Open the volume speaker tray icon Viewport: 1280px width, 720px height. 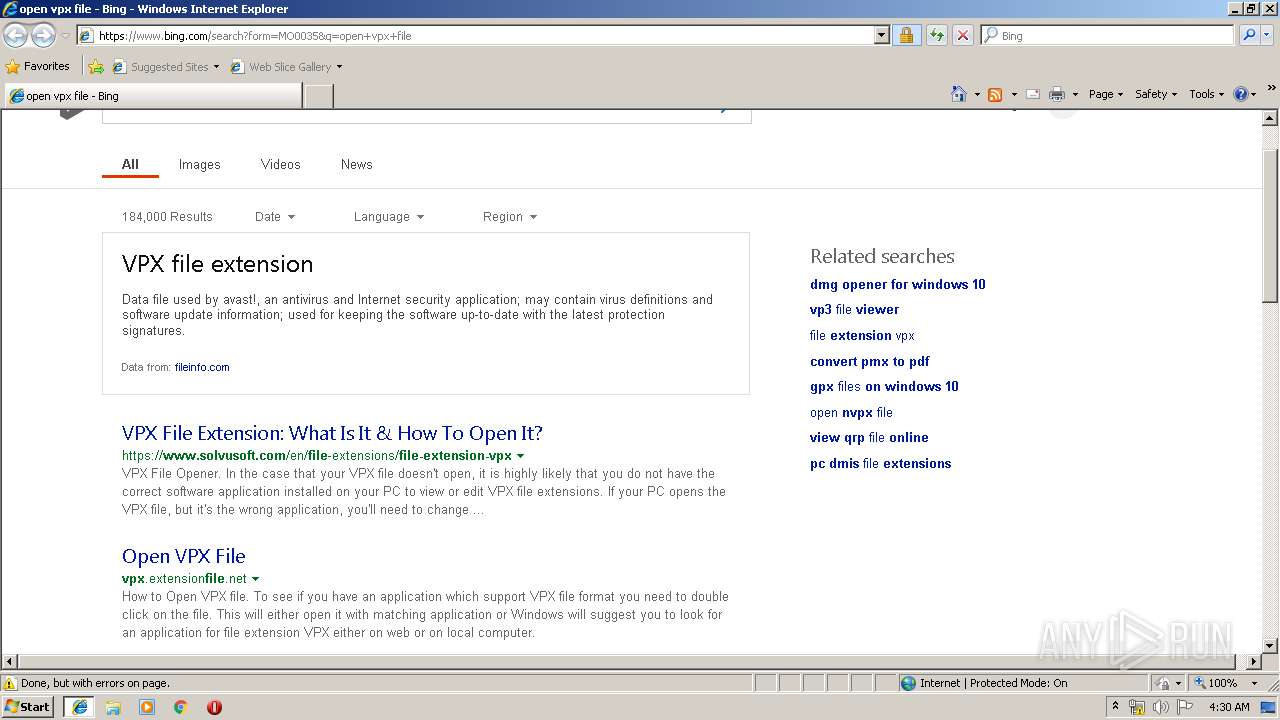(1160, 707)
